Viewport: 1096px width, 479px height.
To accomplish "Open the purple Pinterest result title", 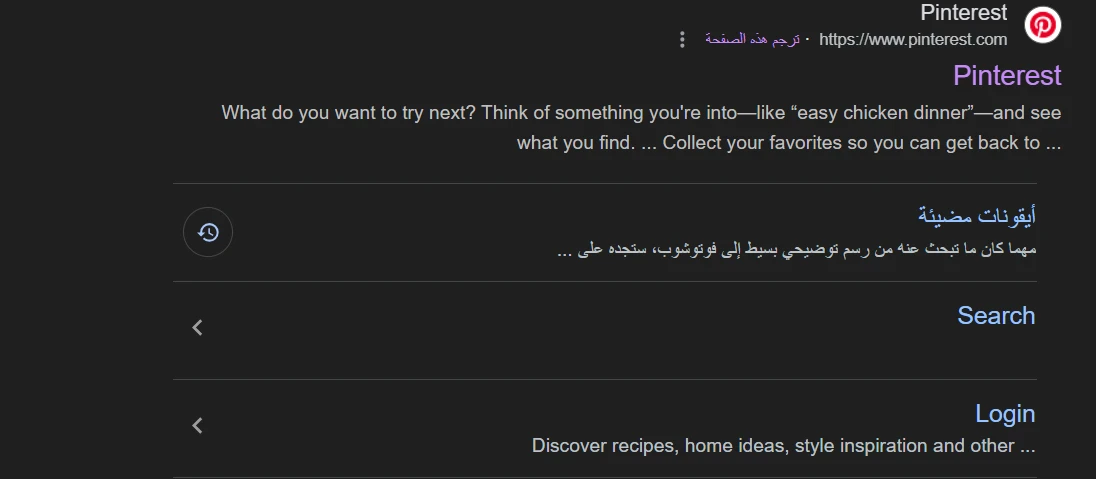I will coord(1007,76).
